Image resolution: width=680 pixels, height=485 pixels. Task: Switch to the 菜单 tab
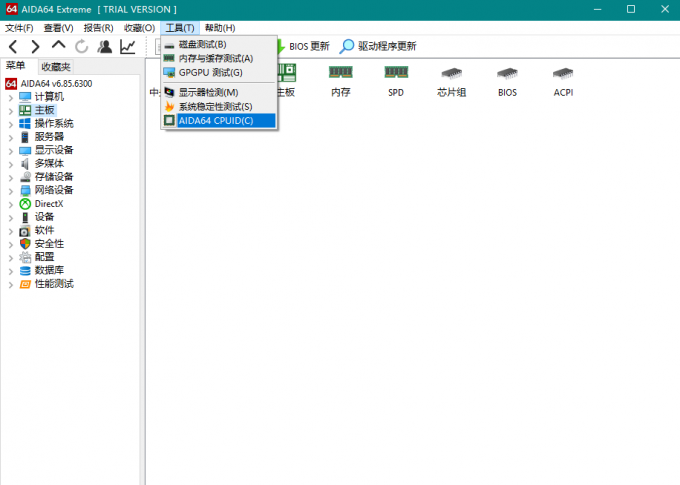(16, 66)
